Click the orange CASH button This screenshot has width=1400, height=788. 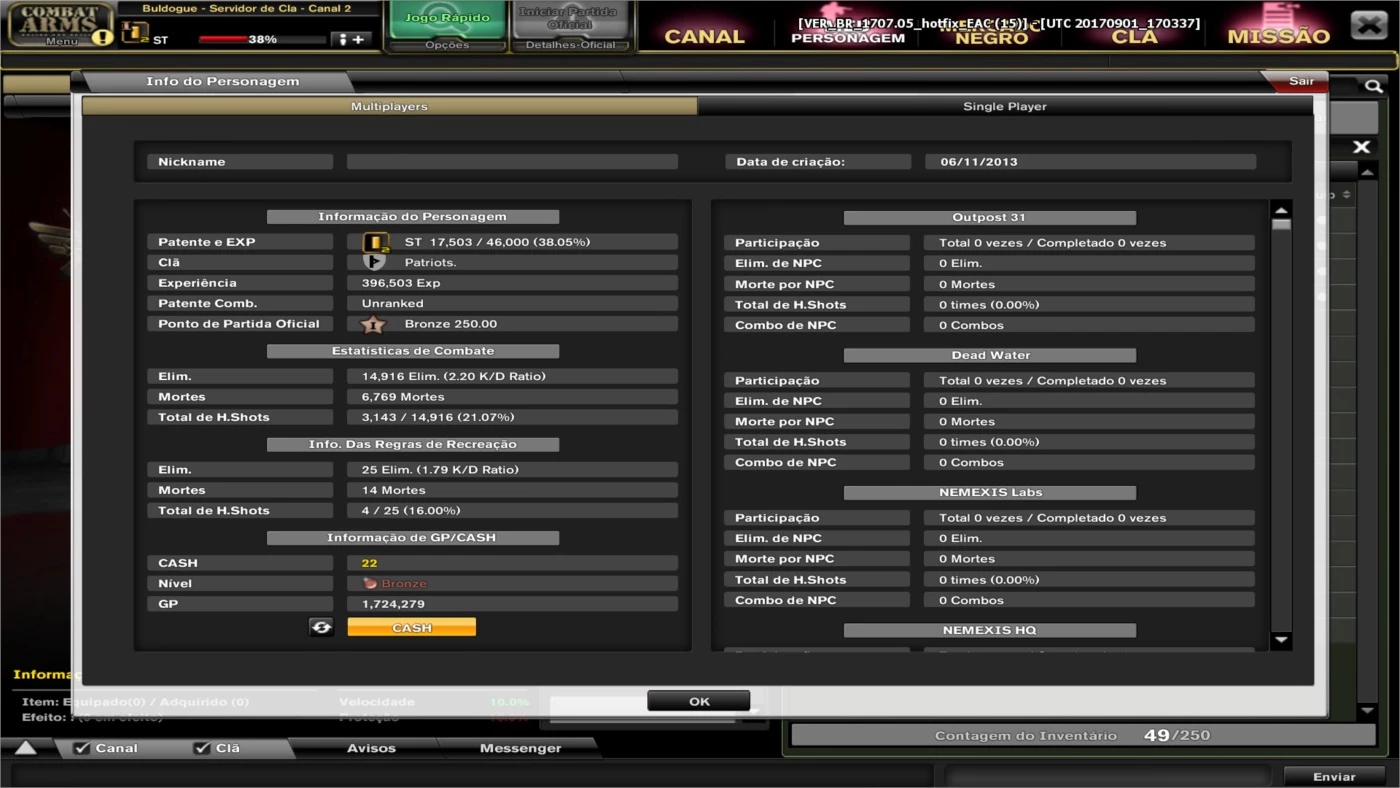(412, 627)
